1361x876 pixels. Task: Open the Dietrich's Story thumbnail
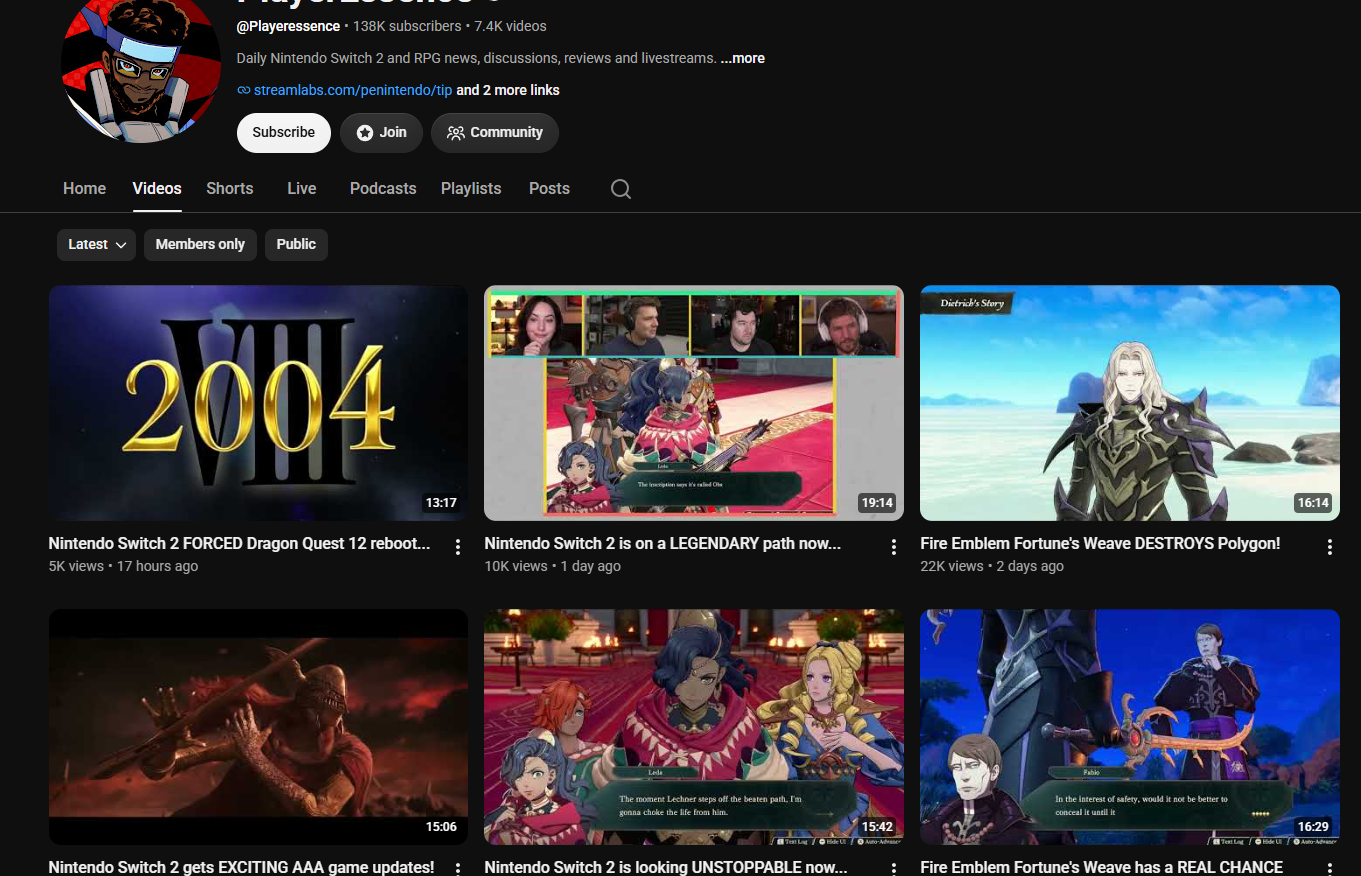[1130, 403]
